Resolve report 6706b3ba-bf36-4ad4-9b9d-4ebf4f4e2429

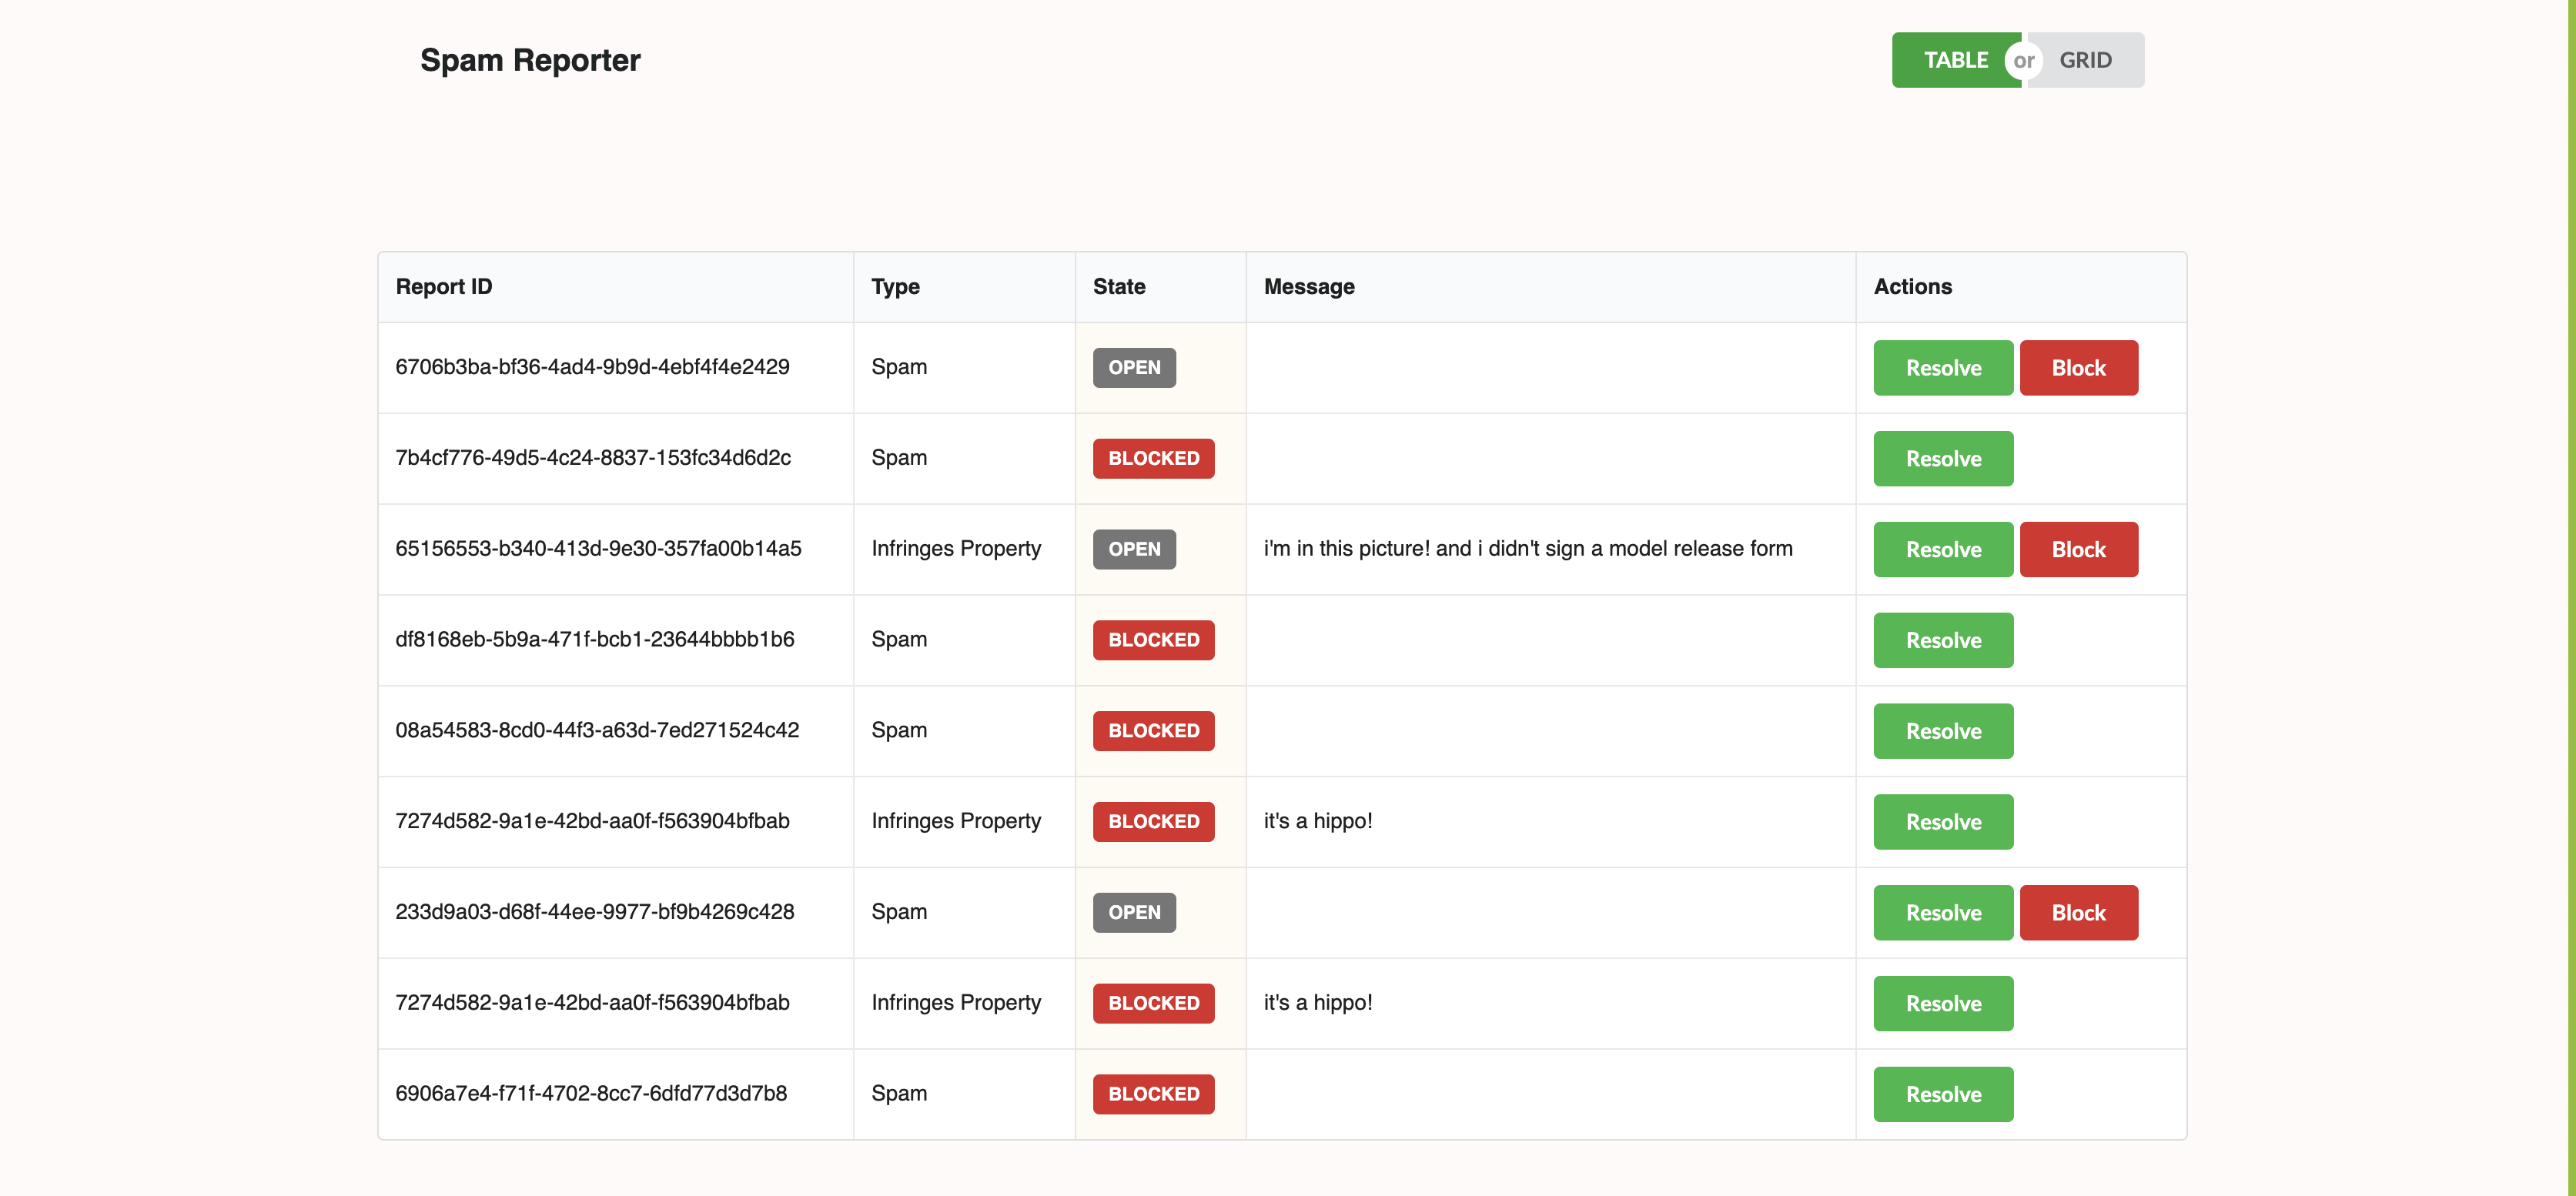pos(1941,367)
